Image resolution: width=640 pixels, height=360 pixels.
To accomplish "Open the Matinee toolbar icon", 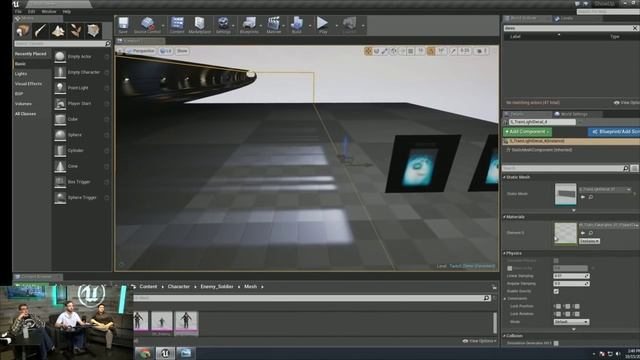I will click(x=273, y=25).
